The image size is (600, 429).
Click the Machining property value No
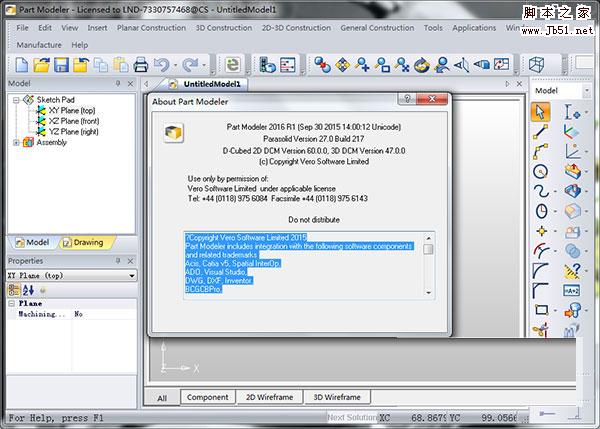tap(78, 314)
